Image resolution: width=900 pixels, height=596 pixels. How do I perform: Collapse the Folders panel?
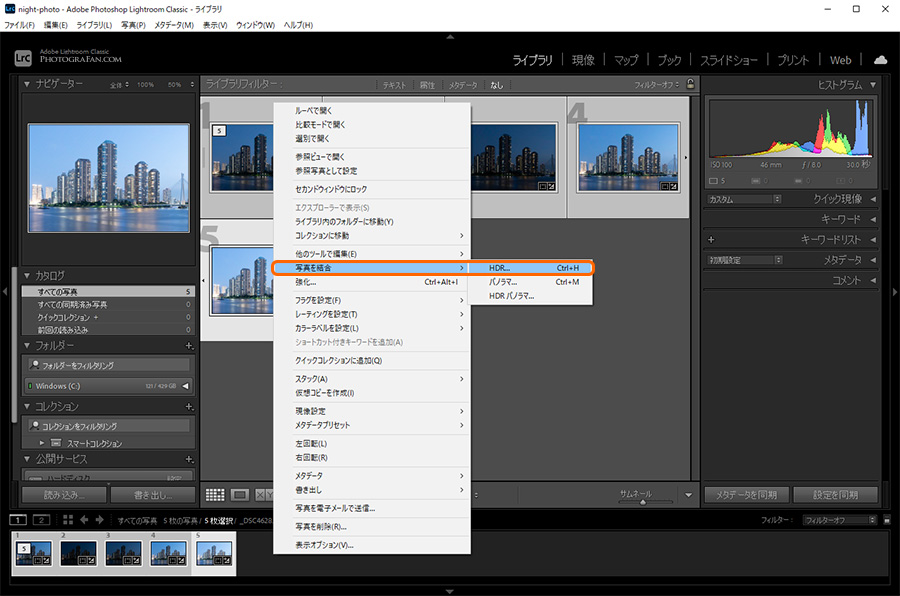tap(26, 346)
